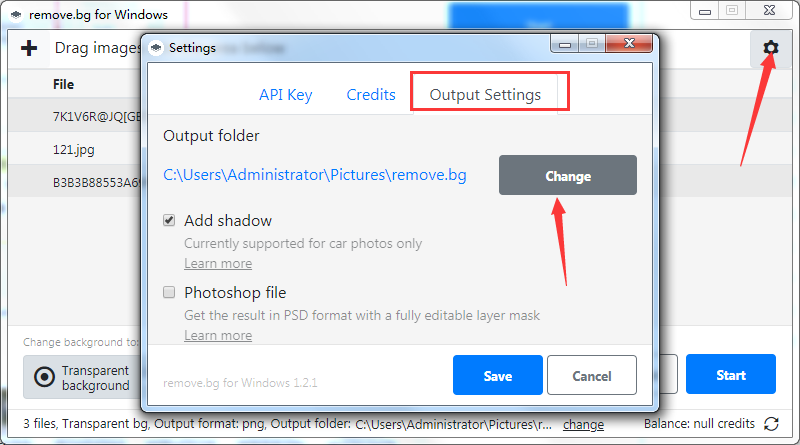The height and width of the screenshot is (445, 800).
Task: Click the remove.bg logo in Settings title bar
Action: pos(156,47)
